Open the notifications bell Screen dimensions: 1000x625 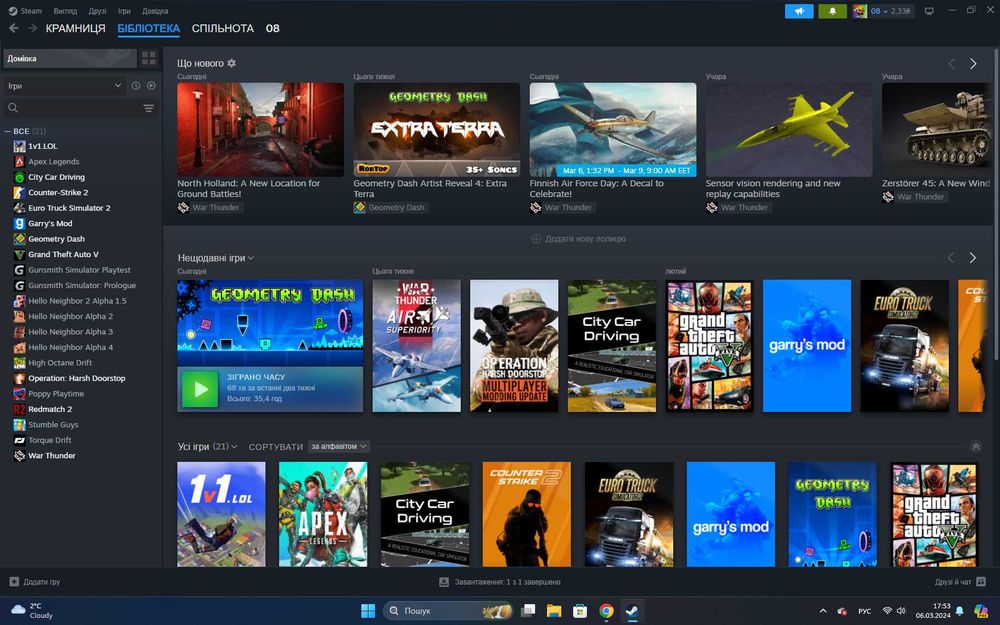coord(832,11)
